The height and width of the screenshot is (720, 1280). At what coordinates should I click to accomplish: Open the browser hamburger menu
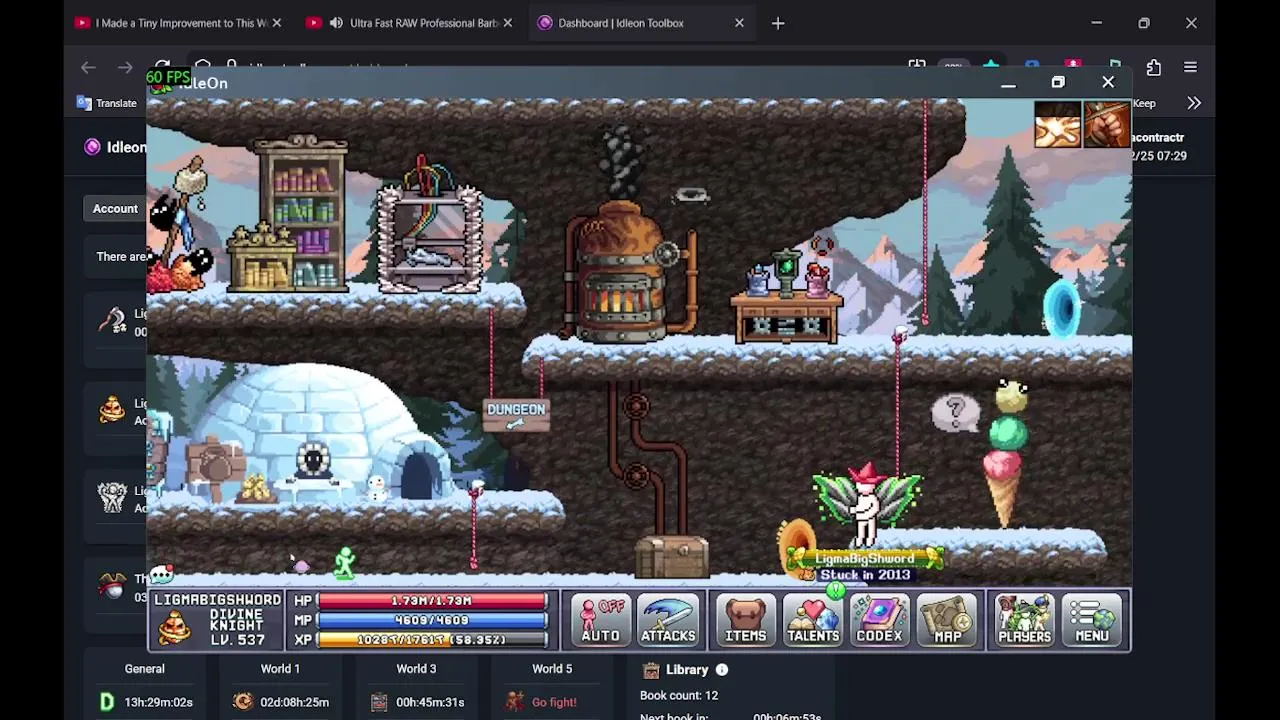click(x=1190, y=67)
